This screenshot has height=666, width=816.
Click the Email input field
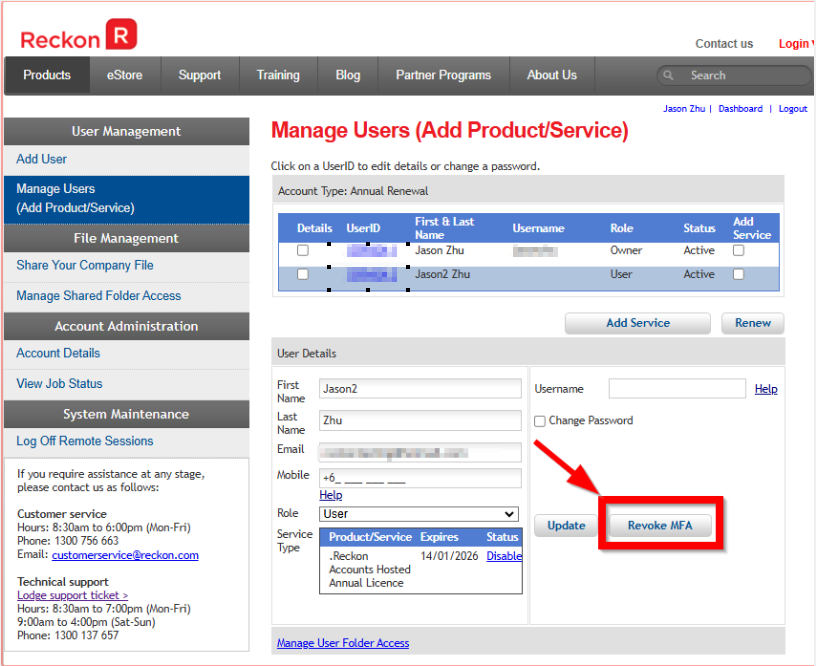(x=420, y=453)
